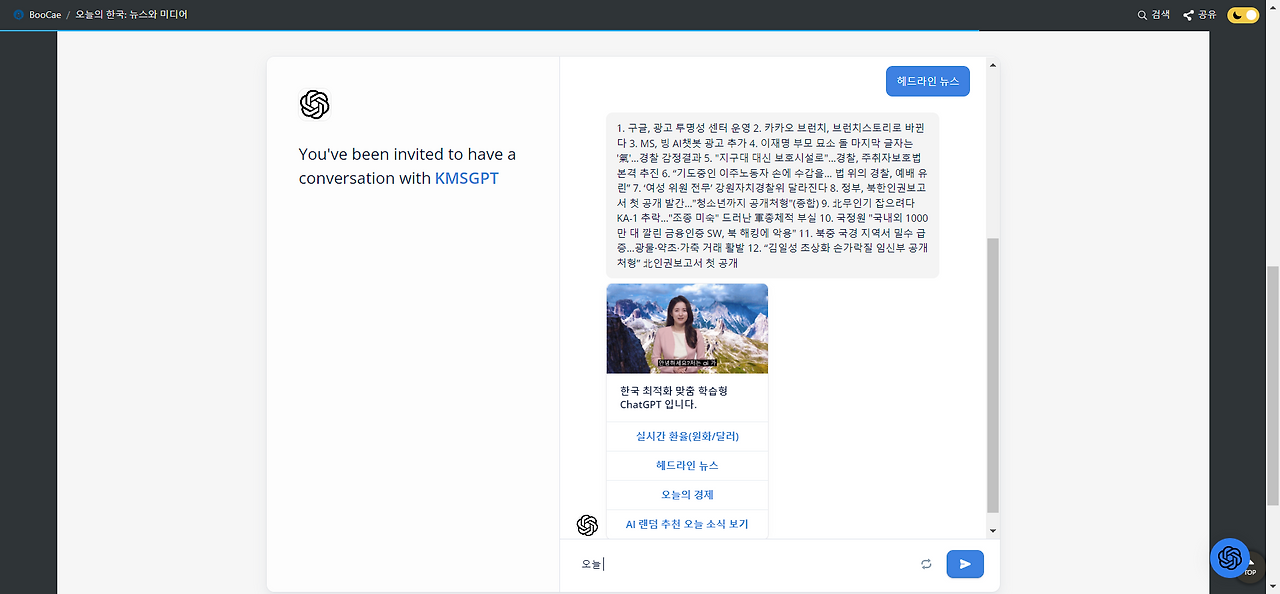
Task: Click the up arrow on the chat scrollbar
Action: coord(991,64)
